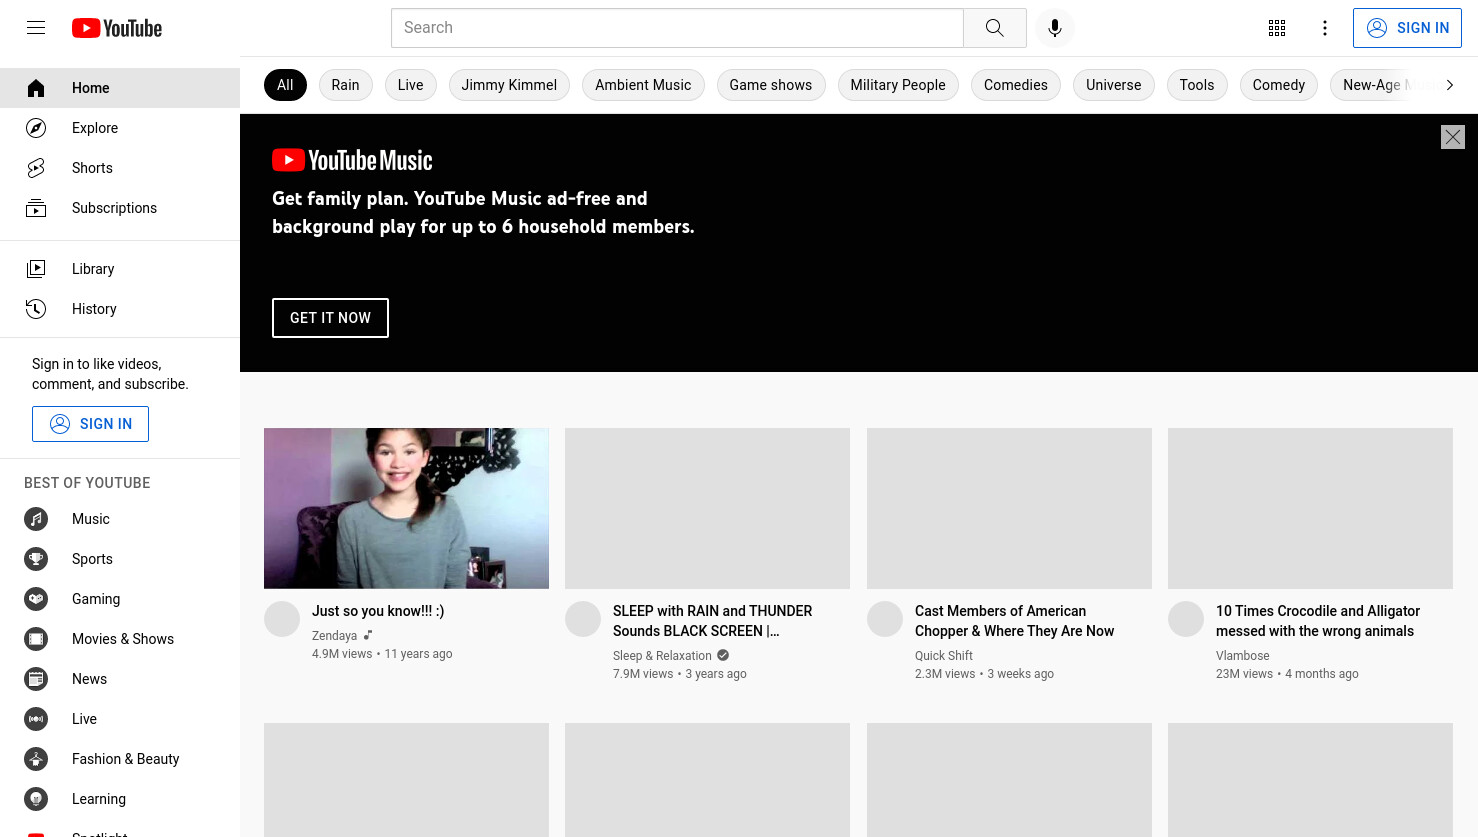Screen dimensions: 1478x837
Task: Close the YouTube Music banner
Action: (x=1453, y=137)
